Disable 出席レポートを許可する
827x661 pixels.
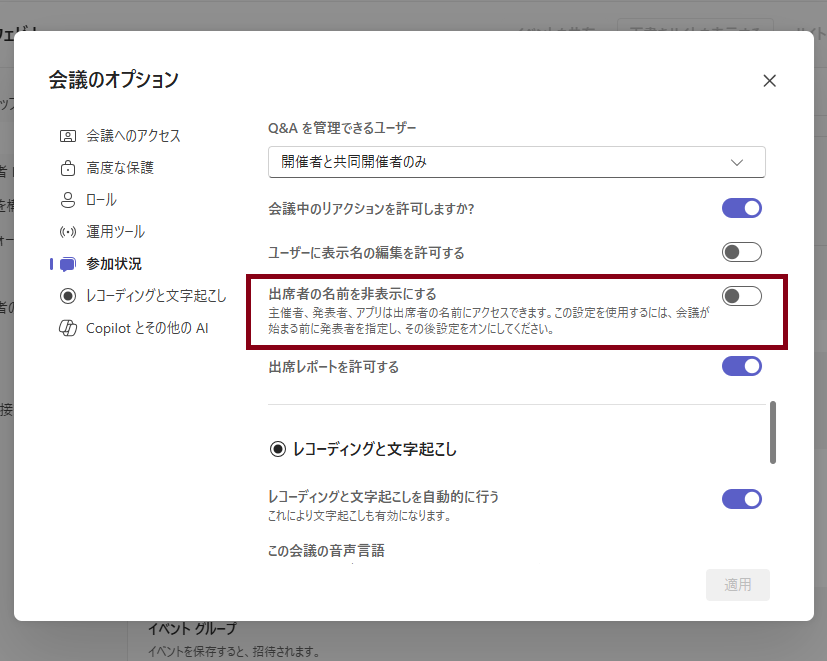pos(741,366)
